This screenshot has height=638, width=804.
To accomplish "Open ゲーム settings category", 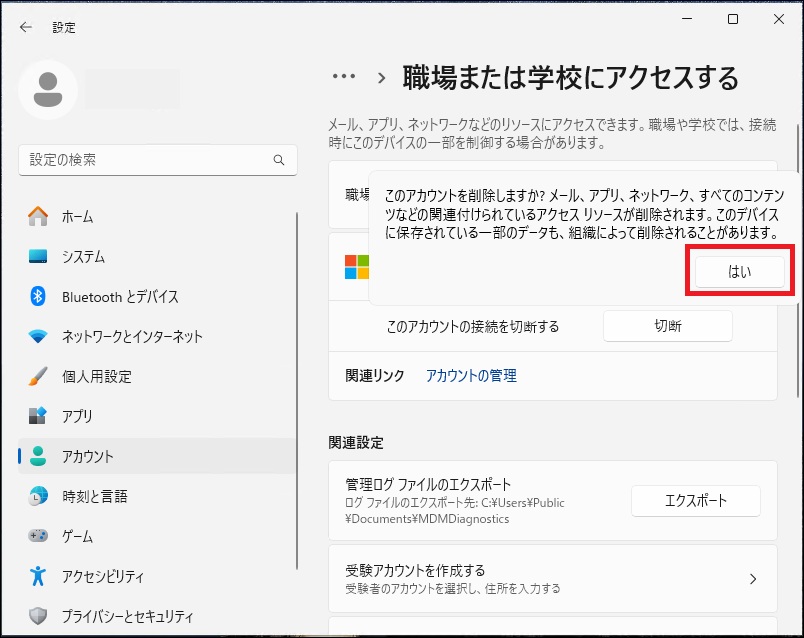I will click(77, 536).
